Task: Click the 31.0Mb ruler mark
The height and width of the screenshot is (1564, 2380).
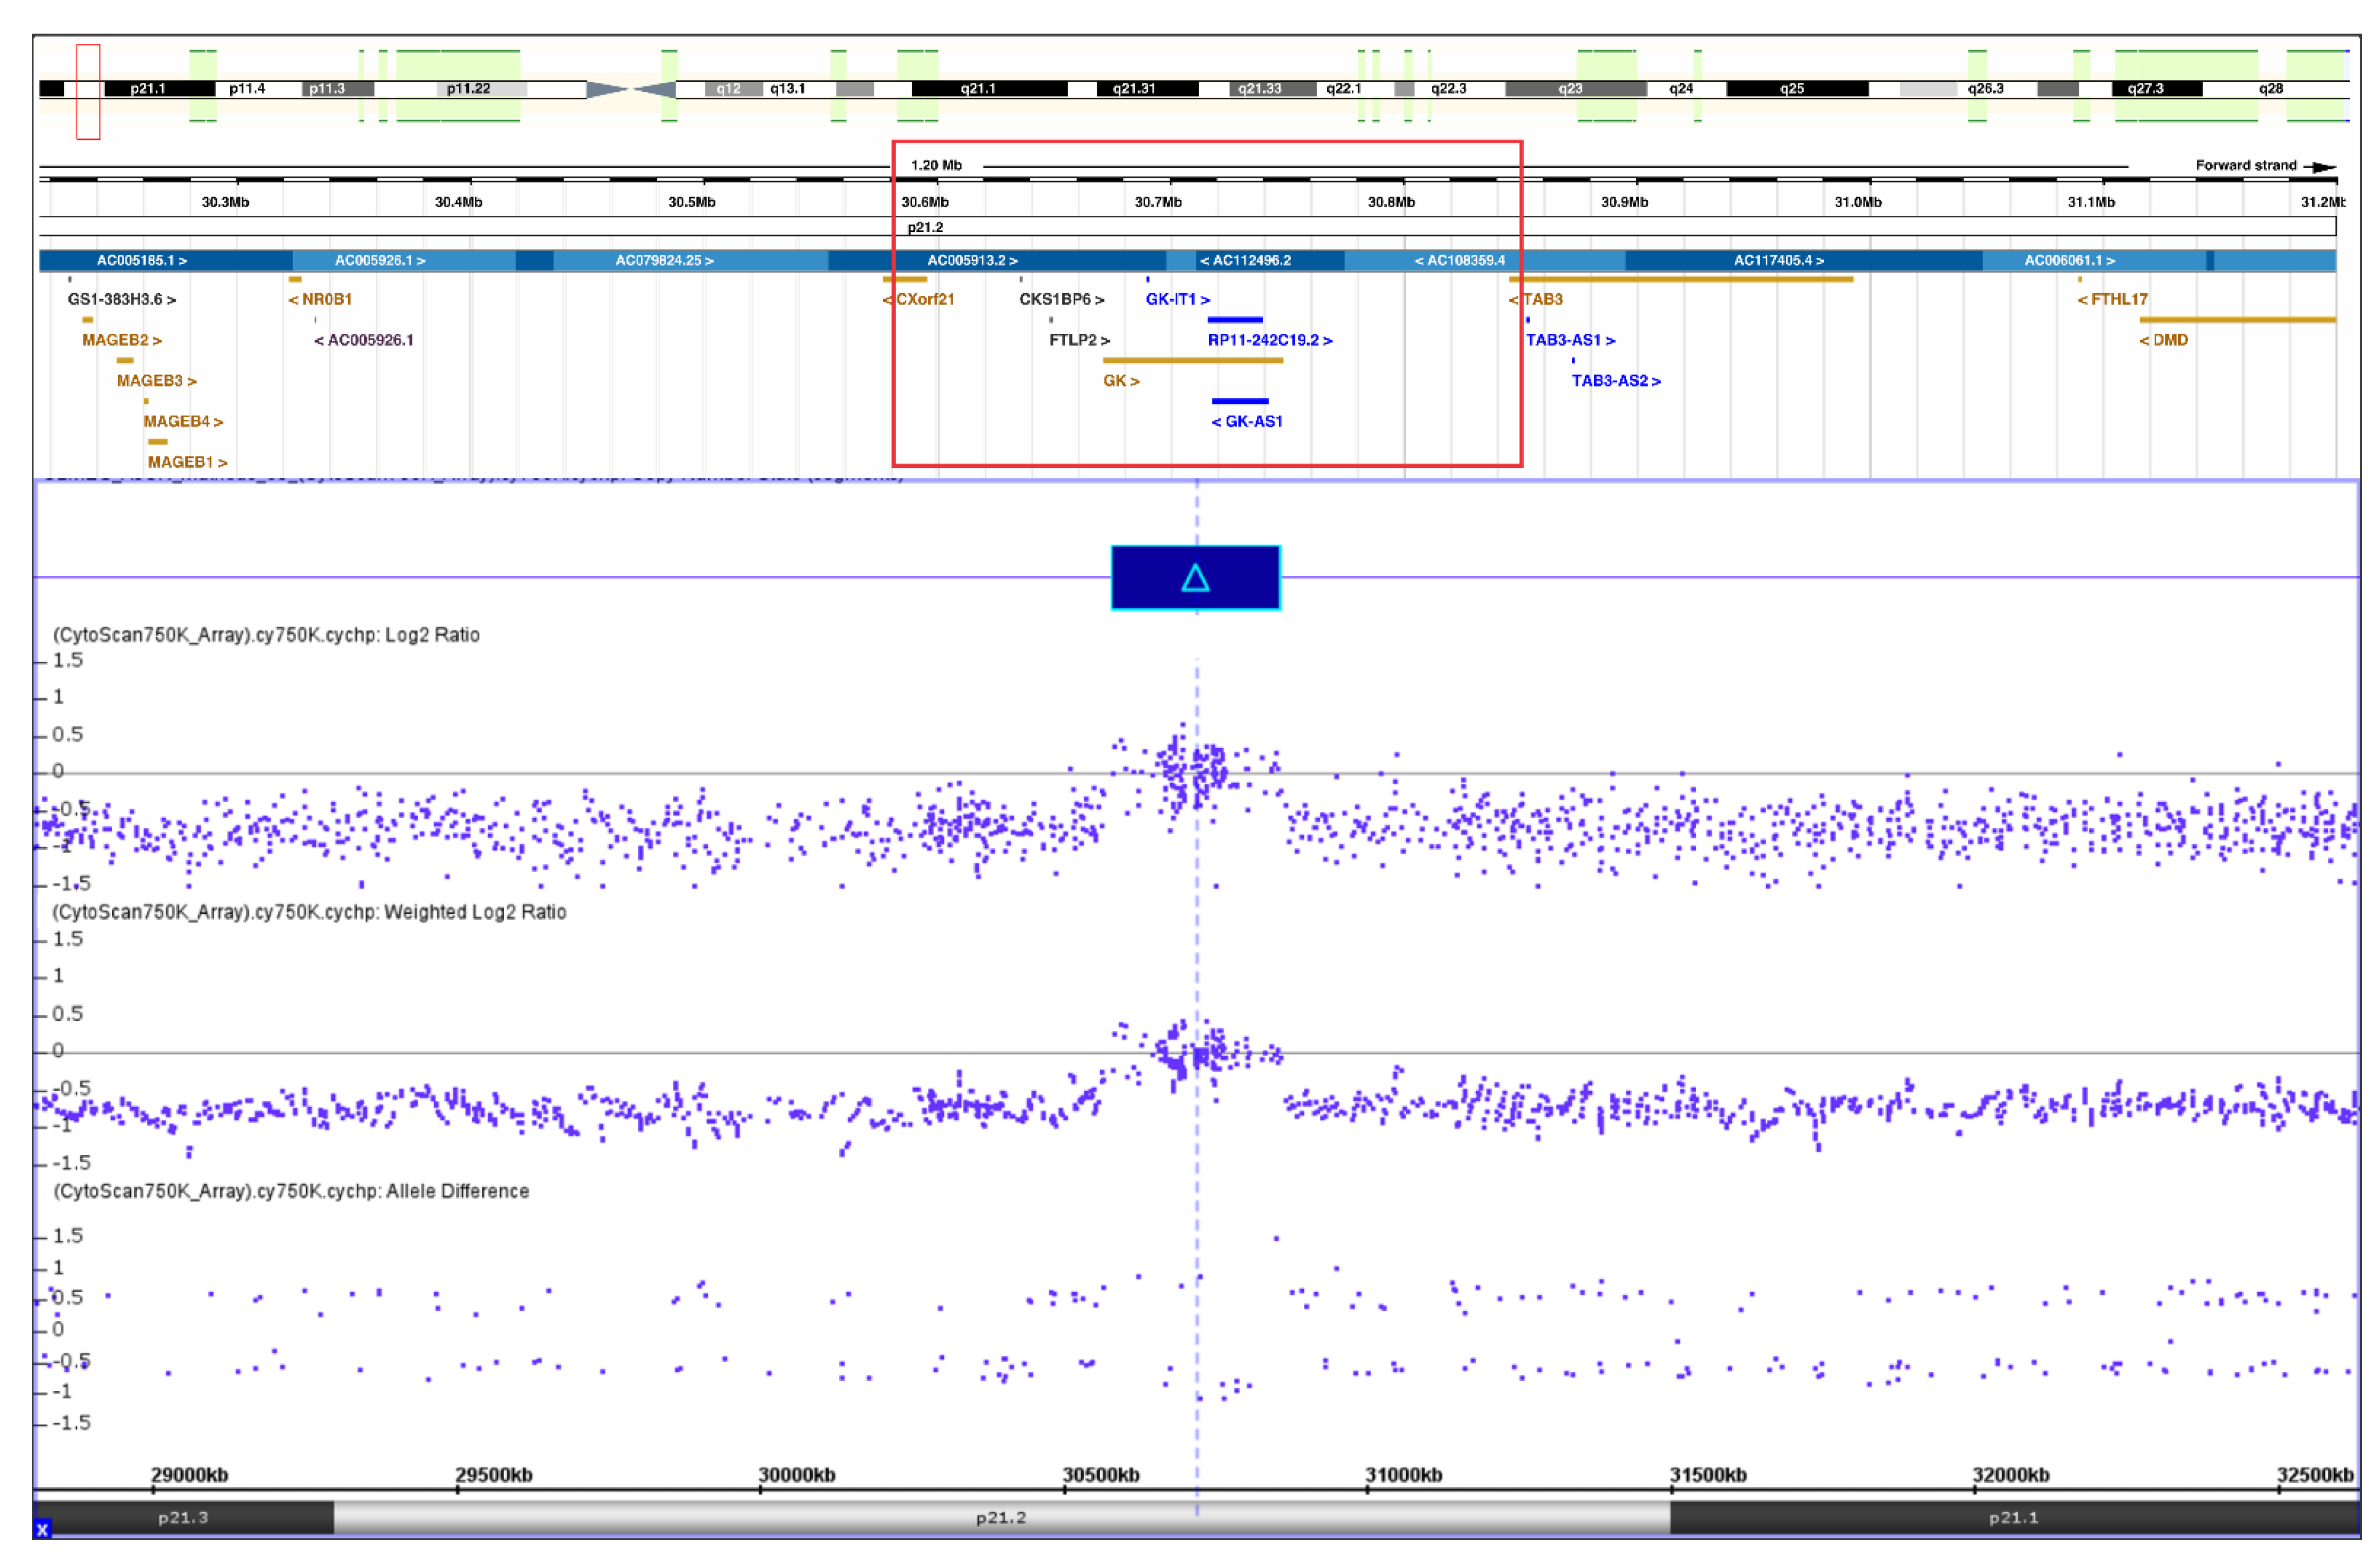Action: [1857, 202]
